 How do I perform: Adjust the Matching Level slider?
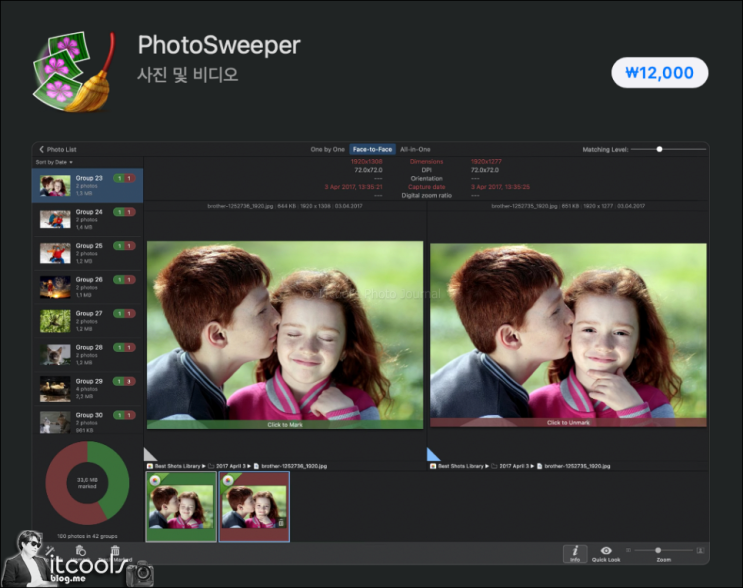[659, 149]
